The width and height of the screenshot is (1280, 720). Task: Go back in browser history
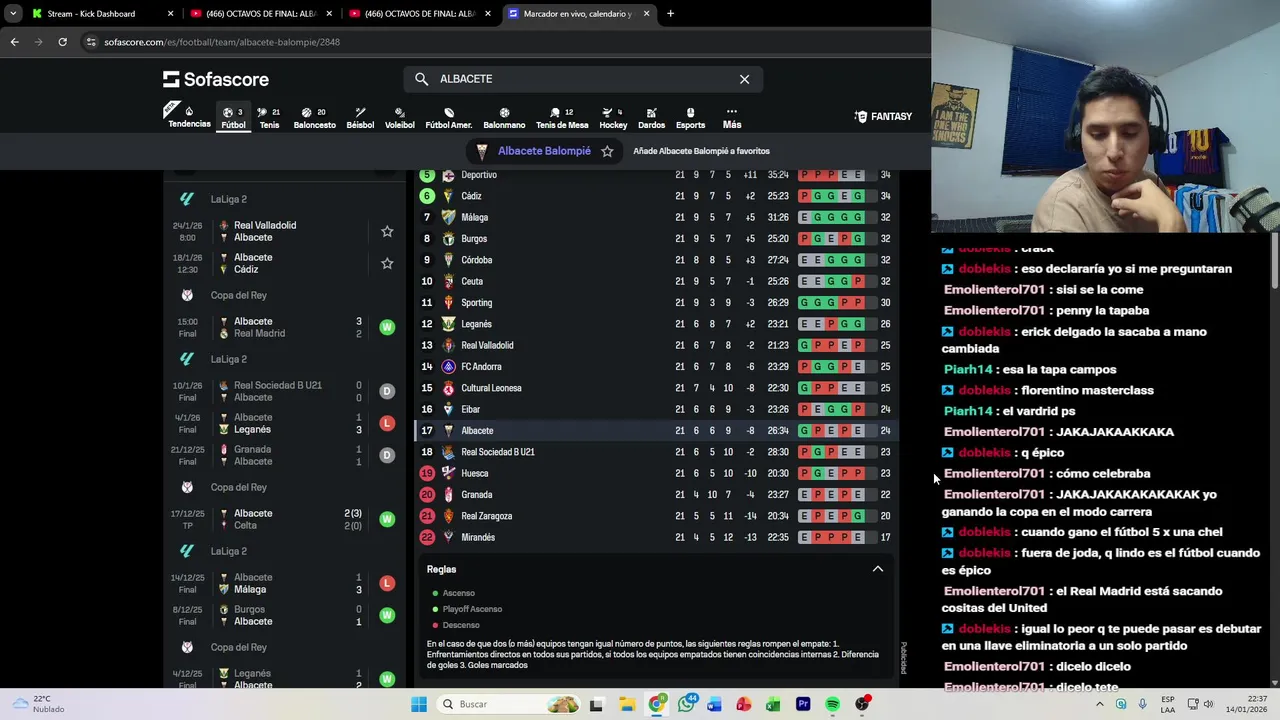(14, 42)
